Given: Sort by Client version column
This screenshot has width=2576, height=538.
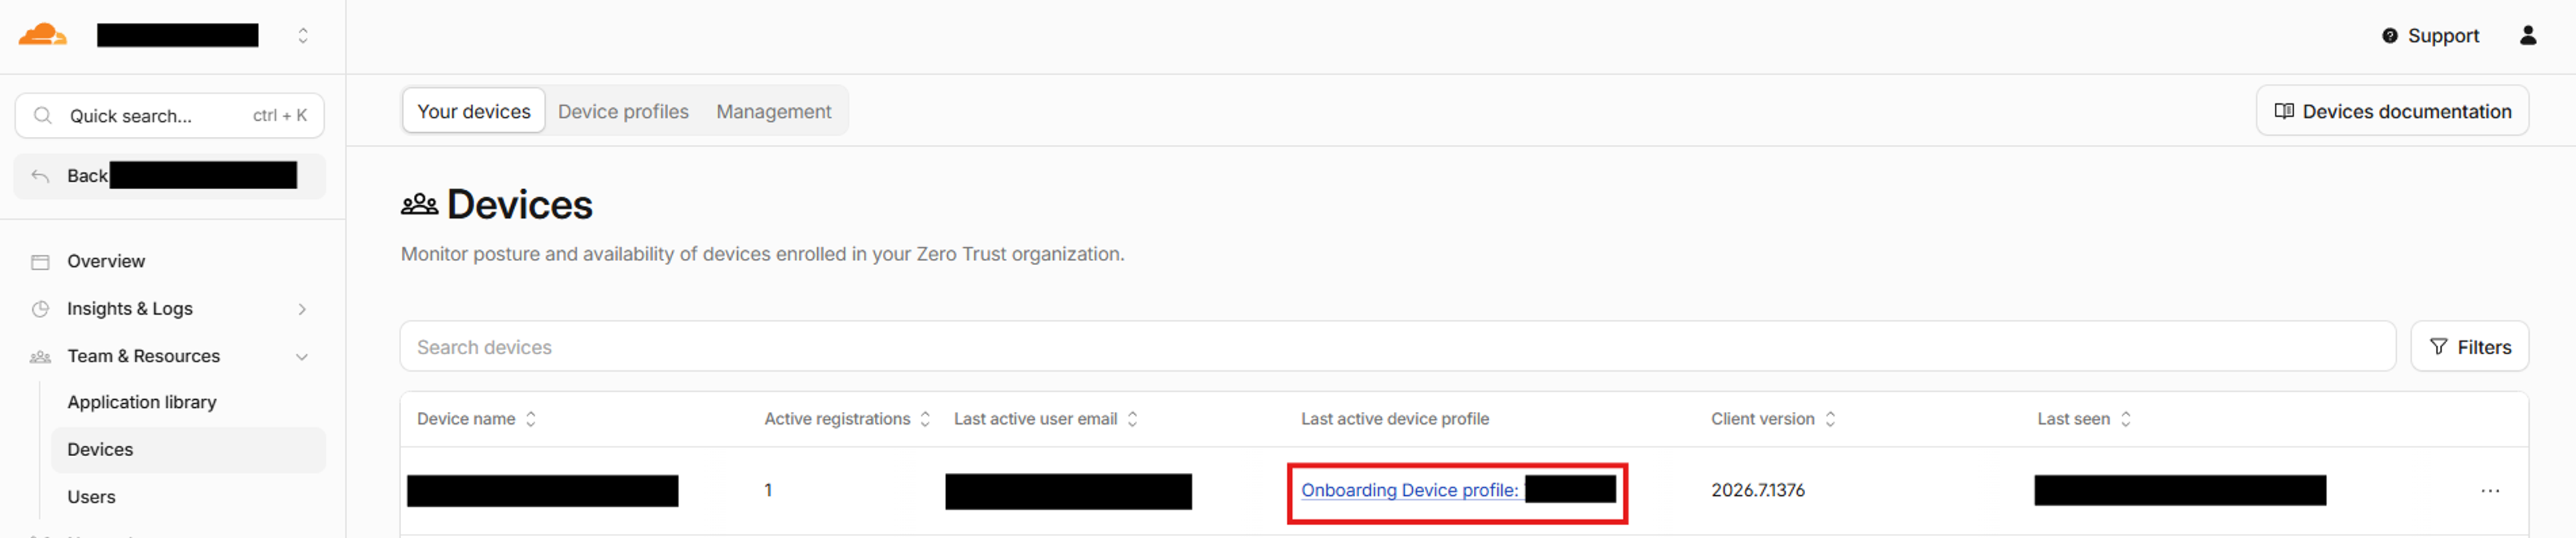Looking at the screenshot, I should (1829, 419).
